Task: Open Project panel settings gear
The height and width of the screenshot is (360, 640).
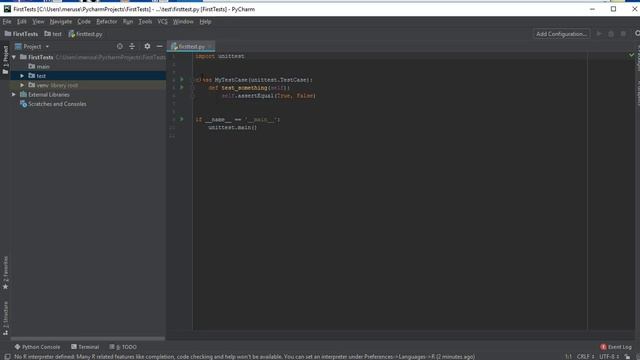Action: pos(147,47)
